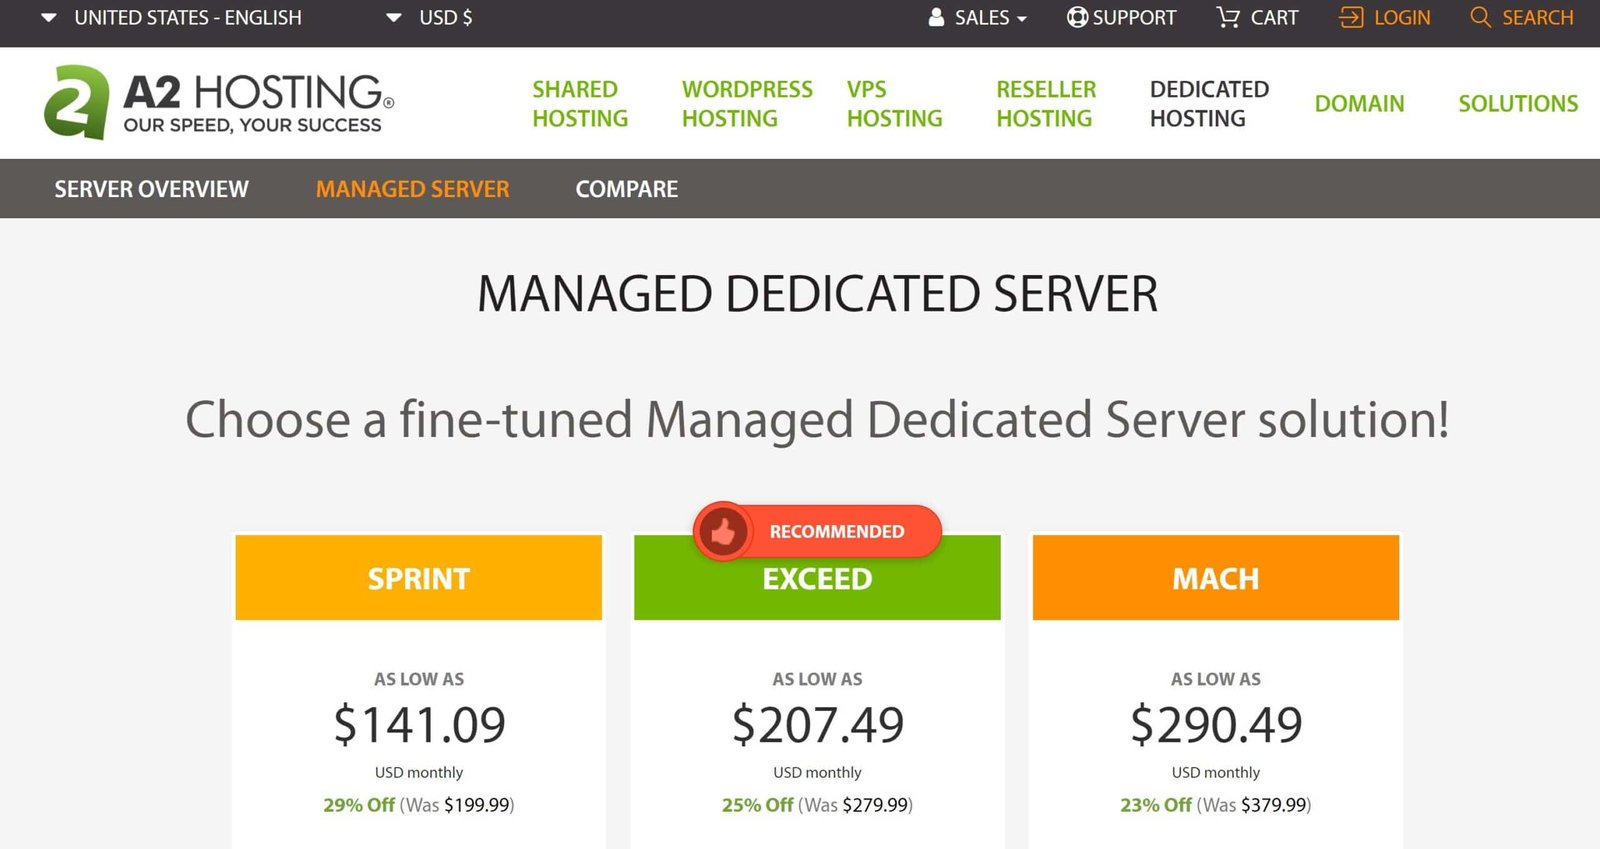Click the Search magnifier icon
Viewport: 1600px width, 849px height.
click(x=1480, y=17)
